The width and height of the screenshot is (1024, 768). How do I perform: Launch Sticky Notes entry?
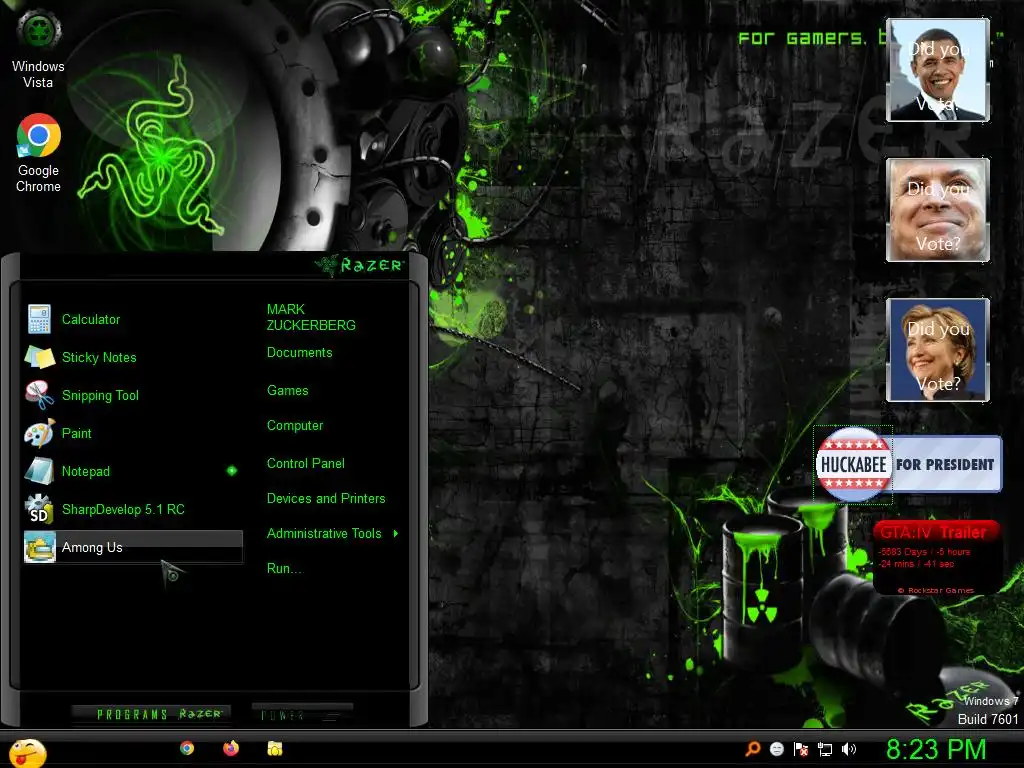133,357
